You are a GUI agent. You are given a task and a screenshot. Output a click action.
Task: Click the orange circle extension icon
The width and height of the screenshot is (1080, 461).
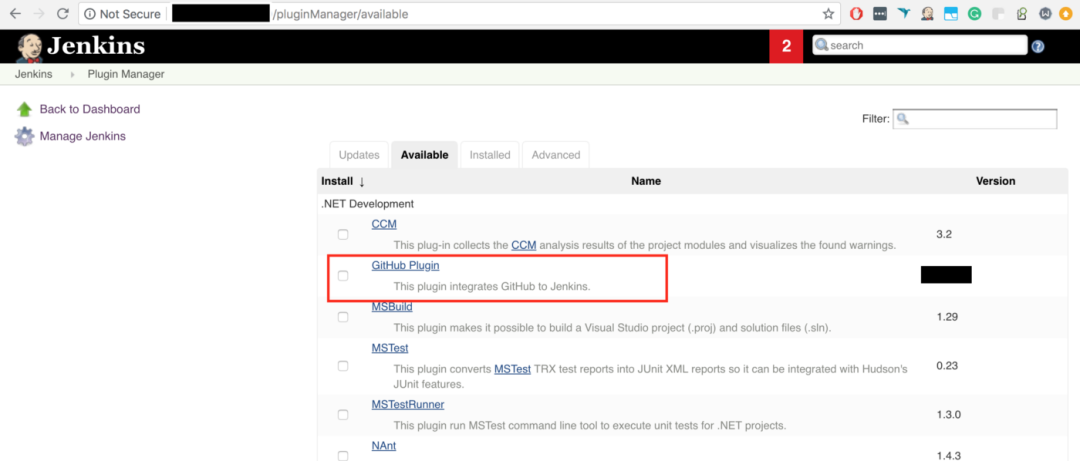[1065, 14]
